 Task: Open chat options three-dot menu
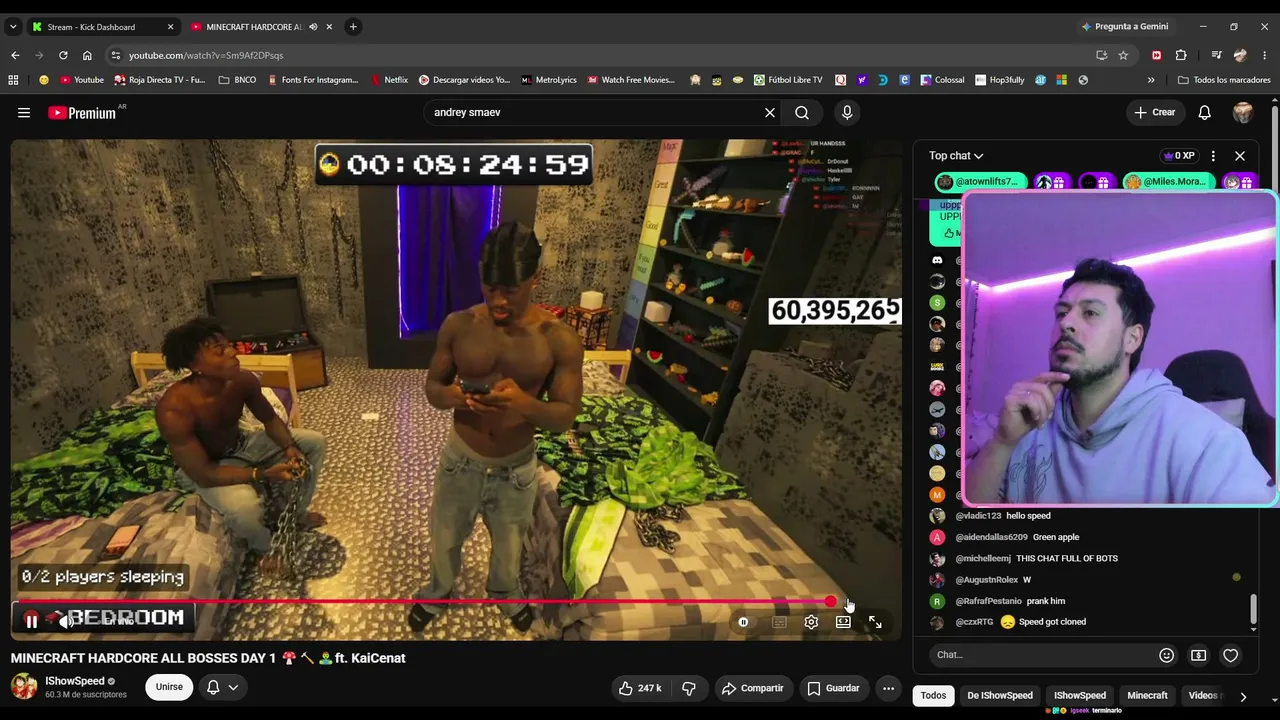point(1213,156)
